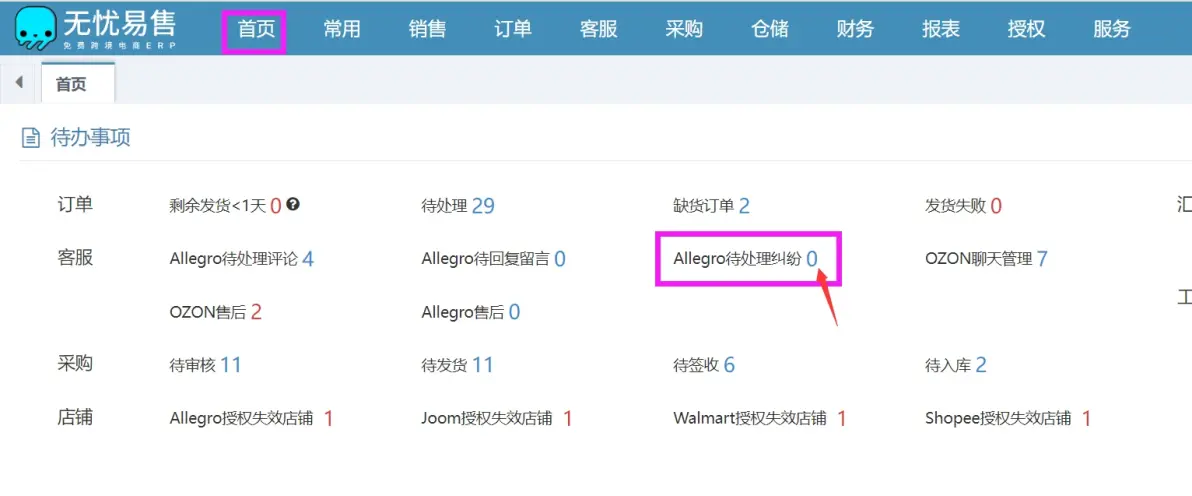Open the 采购 top menu

tap(684, 30)
